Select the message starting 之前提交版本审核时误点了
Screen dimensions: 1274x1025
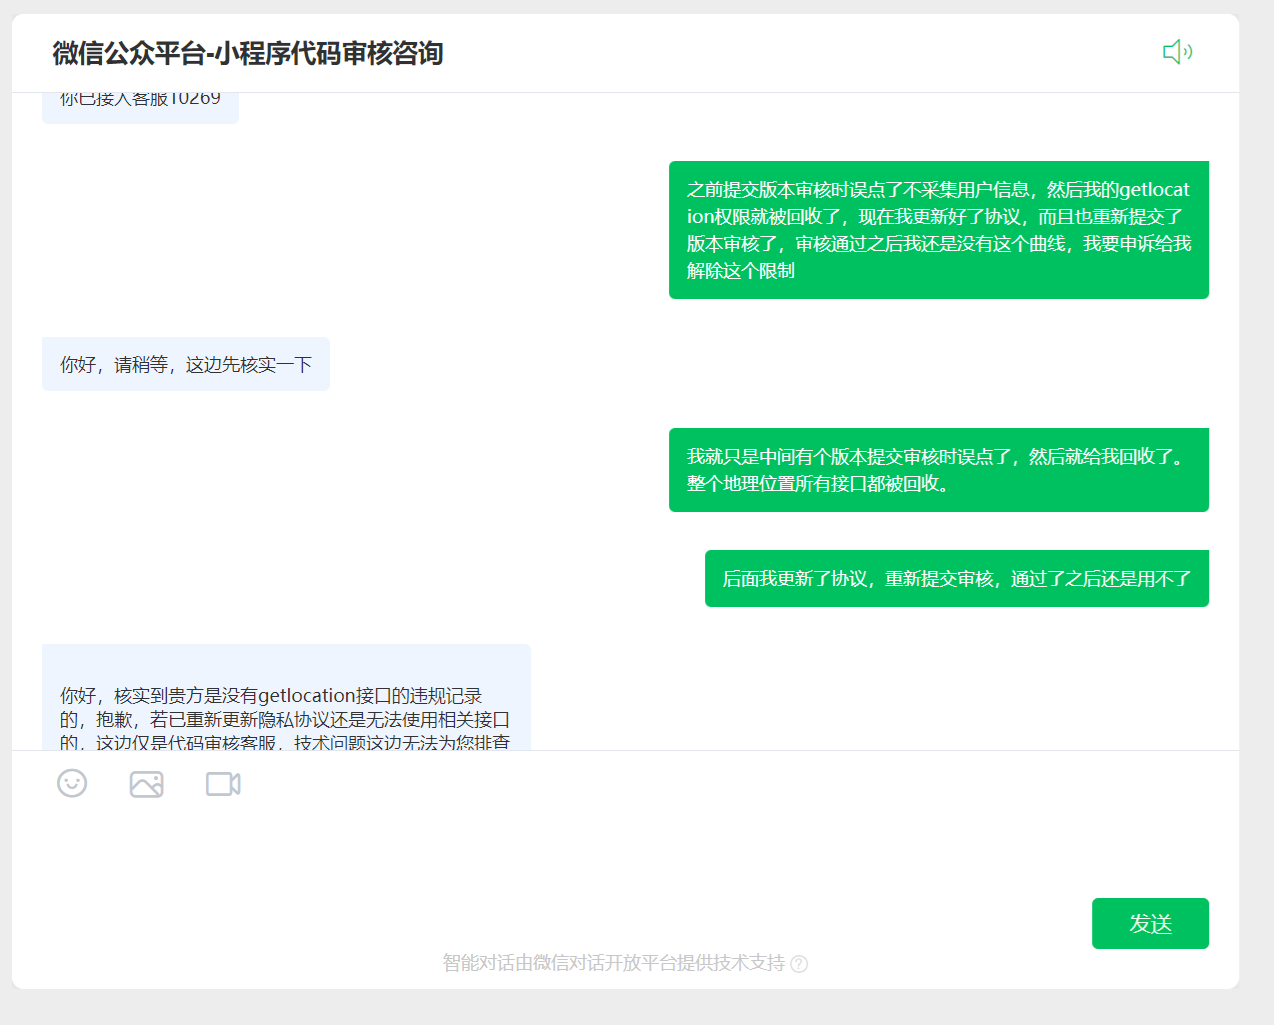(939, 230)
